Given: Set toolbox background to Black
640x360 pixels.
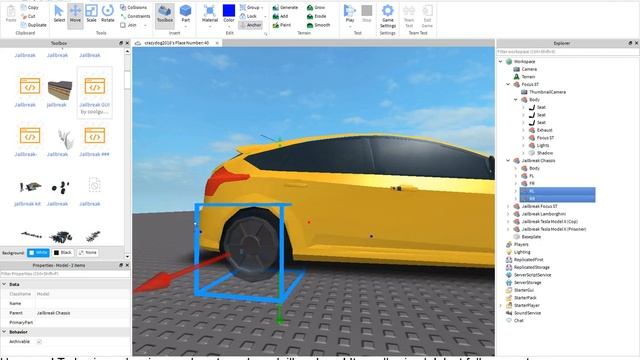Looking at the screenshot, I should pos(63,253).
